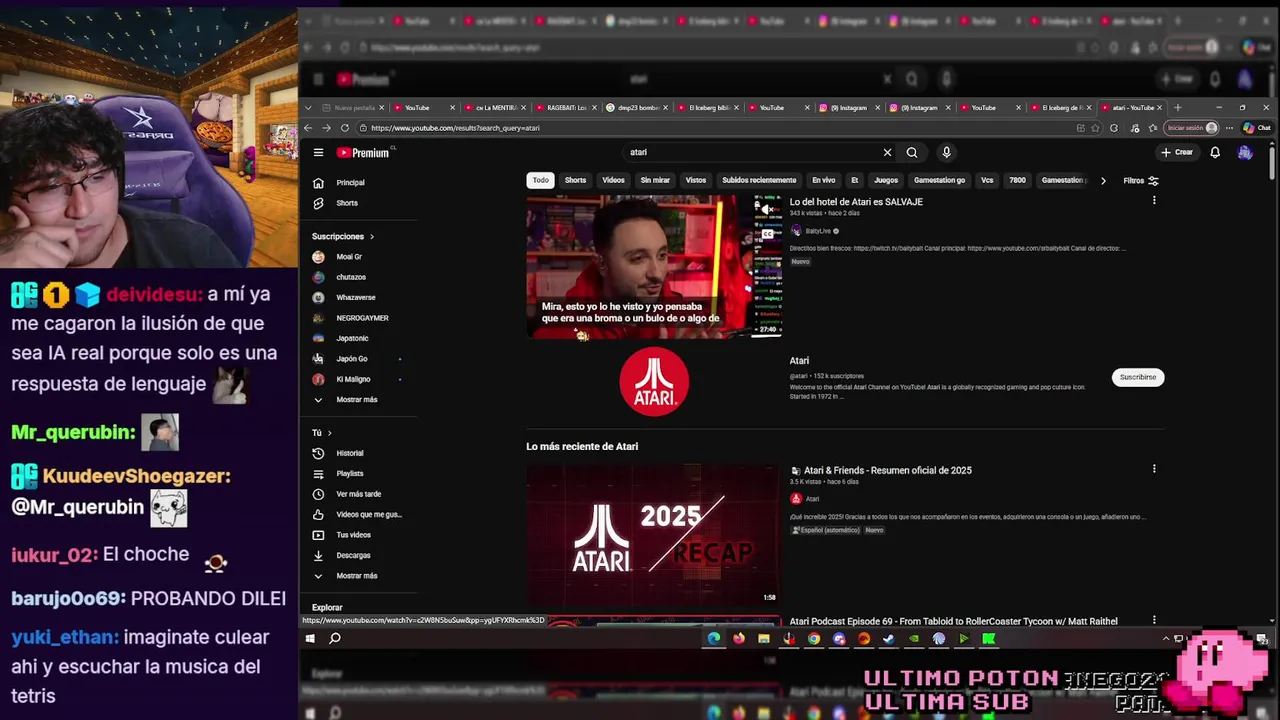Select the Sin mirar filter chip
The width and height of the screenshot is (1280, 720).
click(x=655, y=181)
